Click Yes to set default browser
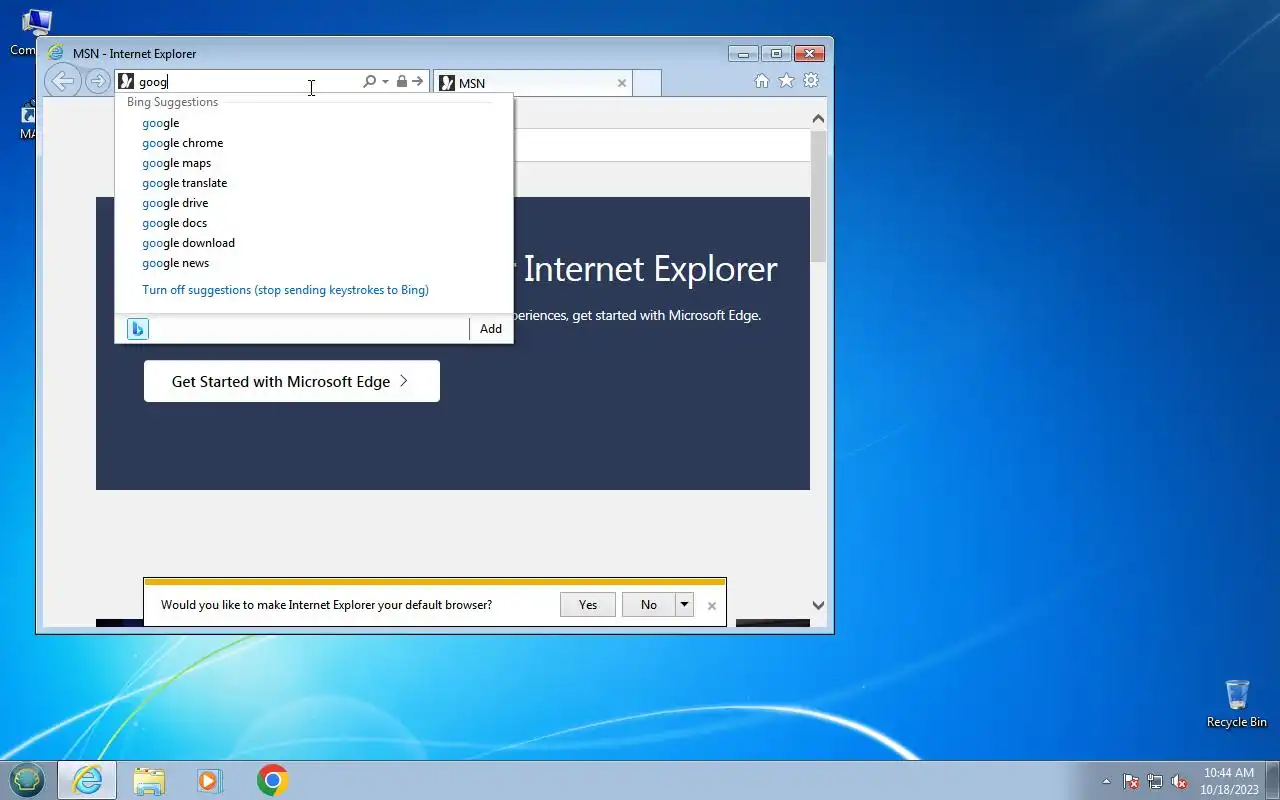1280x800 pixels. (588, 604)
